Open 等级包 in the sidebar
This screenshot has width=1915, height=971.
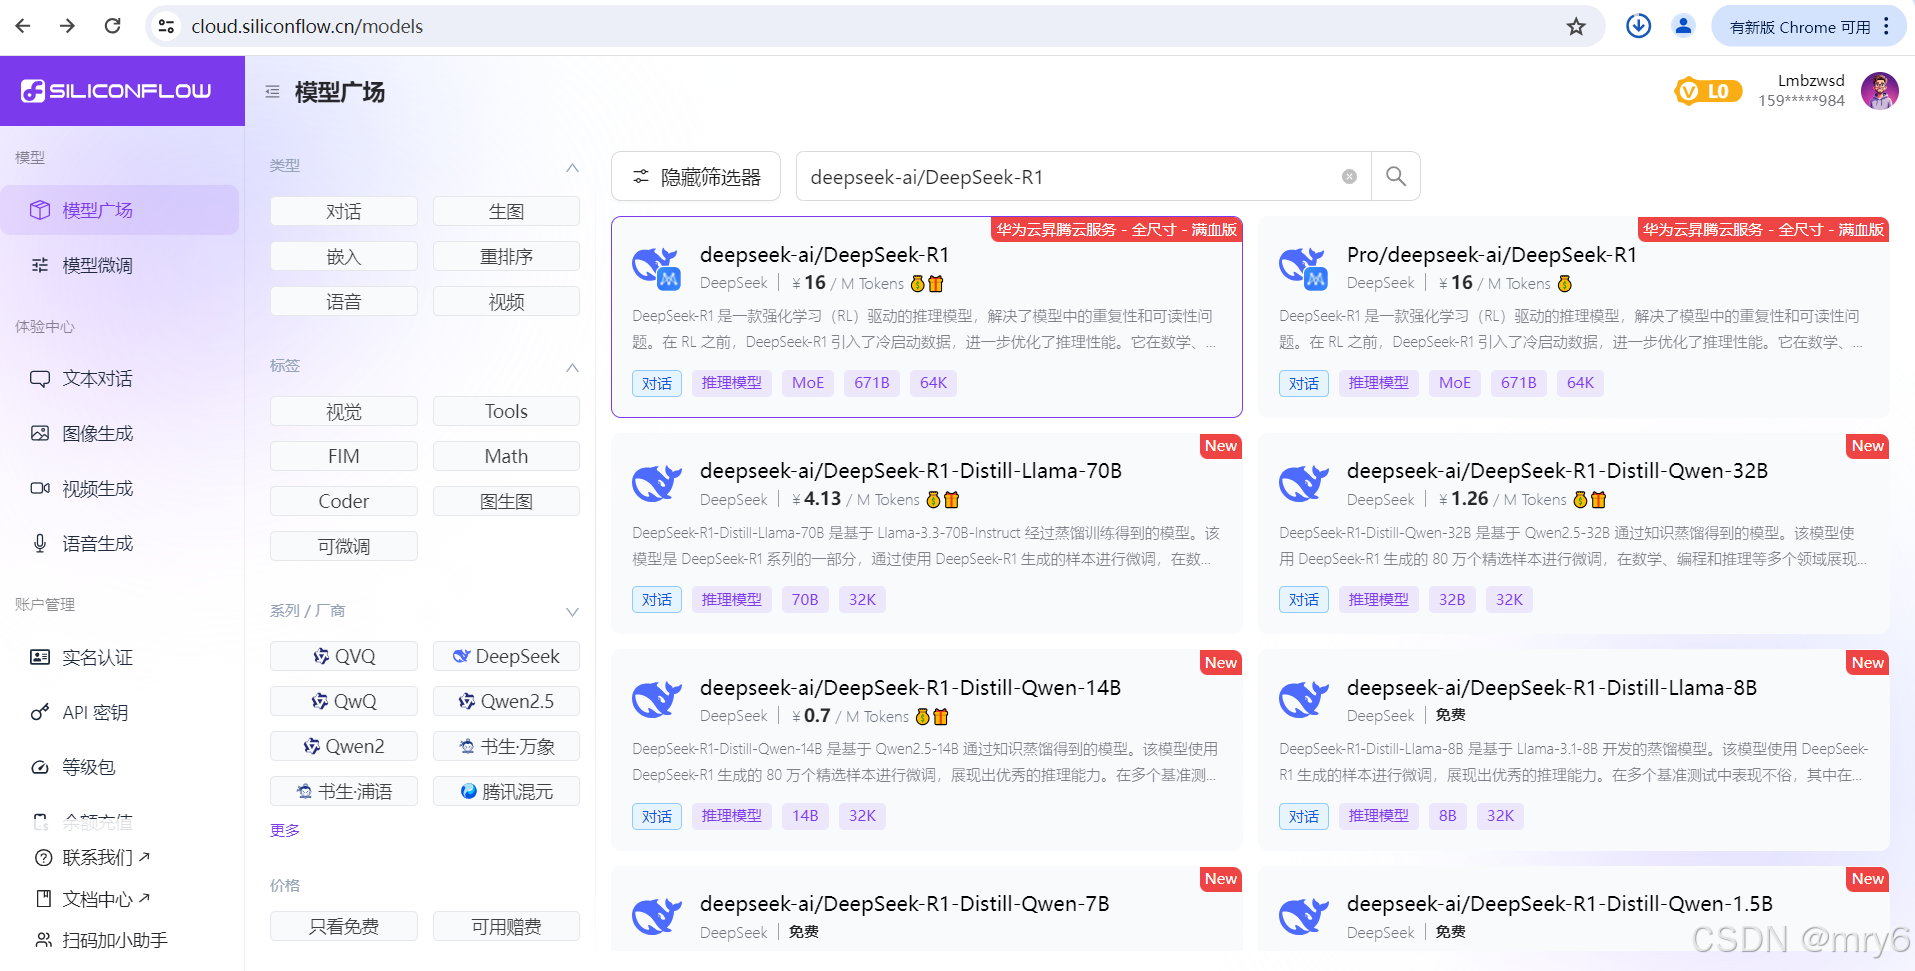(119, 767)
